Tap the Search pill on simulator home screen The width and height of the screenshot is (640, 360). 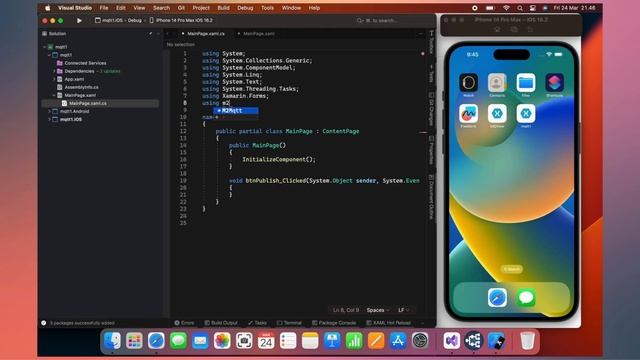[511, 269]
